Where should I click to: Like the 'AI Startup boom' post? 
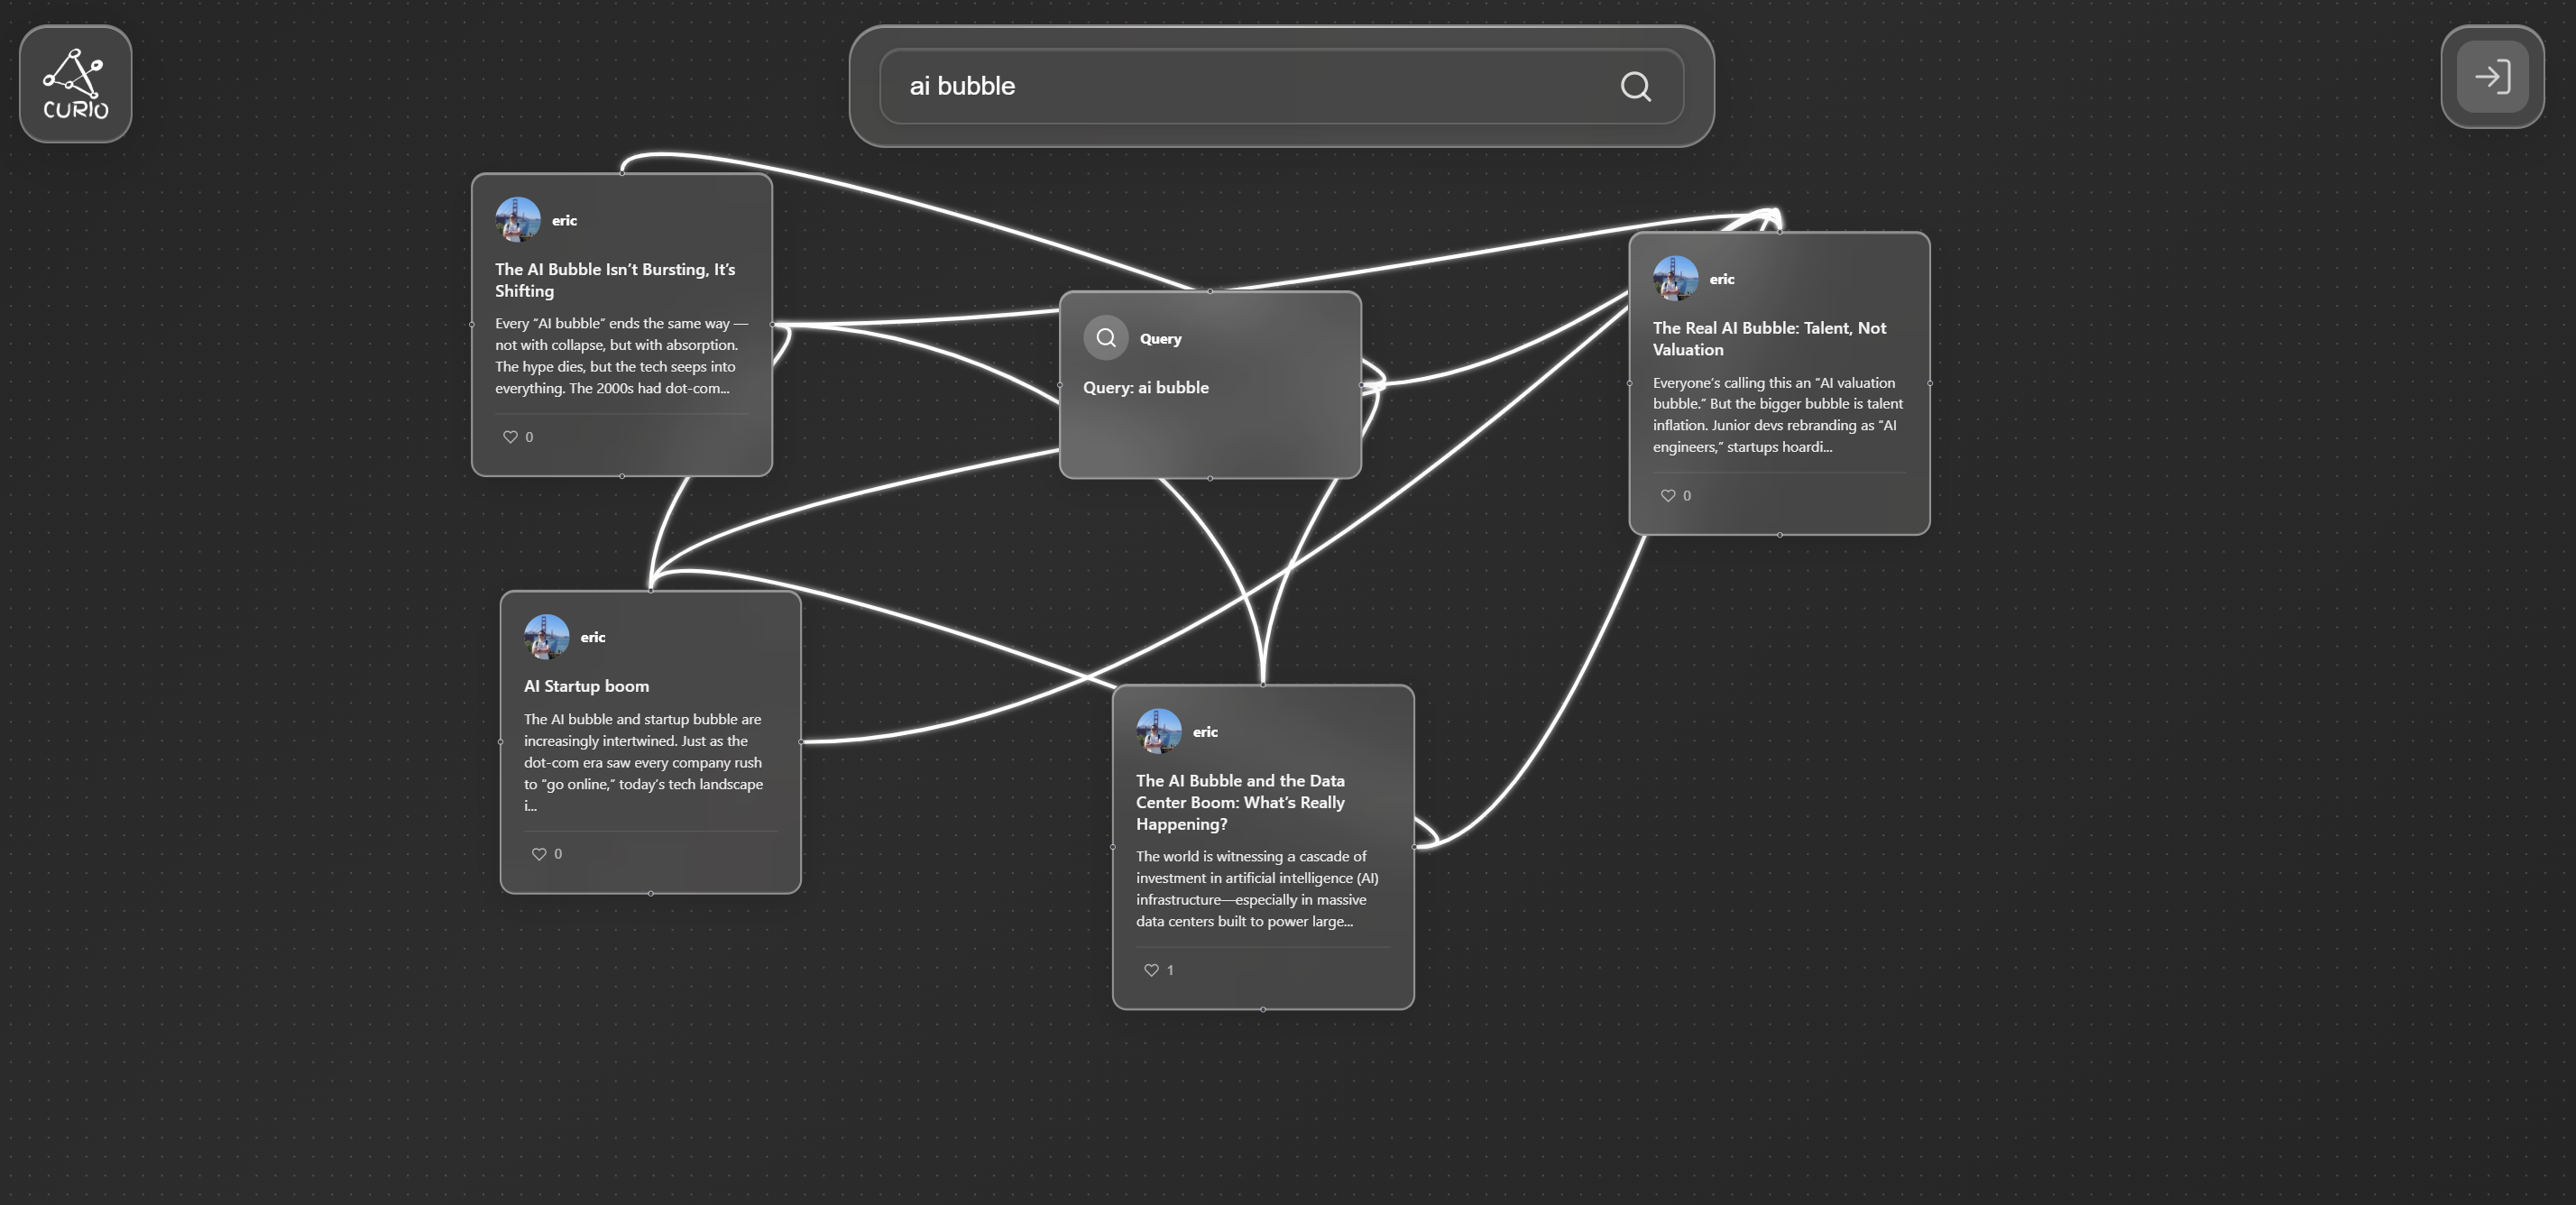point(539,854)
